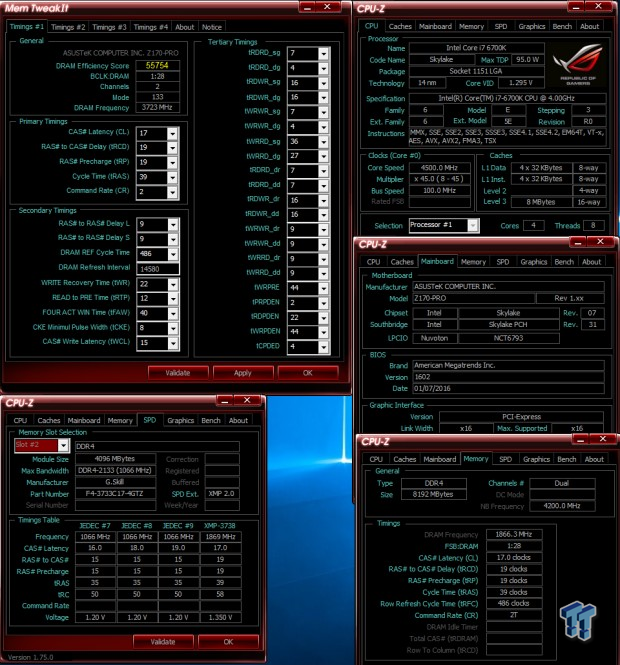Switch to Timings #3 tab in Mem TweakIt
The width and height of the screenshot is (620, 665).
[x=109, y=27]
